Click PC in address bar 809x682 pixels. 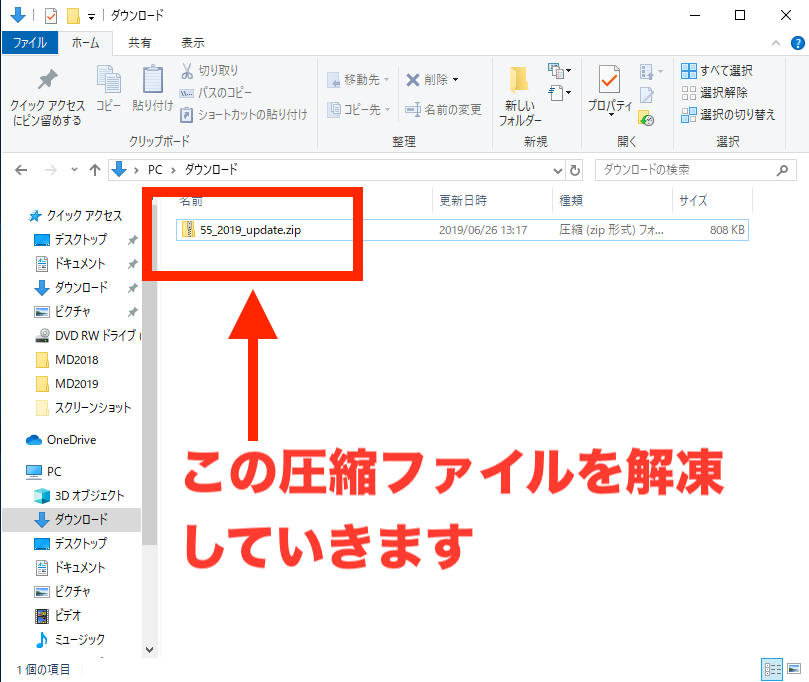click(x=155, y=170)
